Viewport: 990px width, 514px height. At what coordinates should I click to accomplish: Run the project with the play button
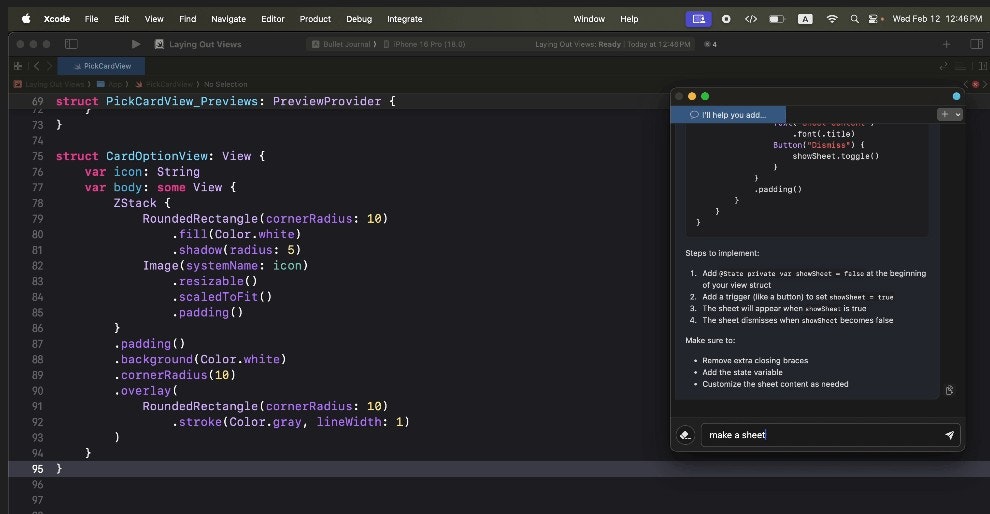[x=136, y=44]
